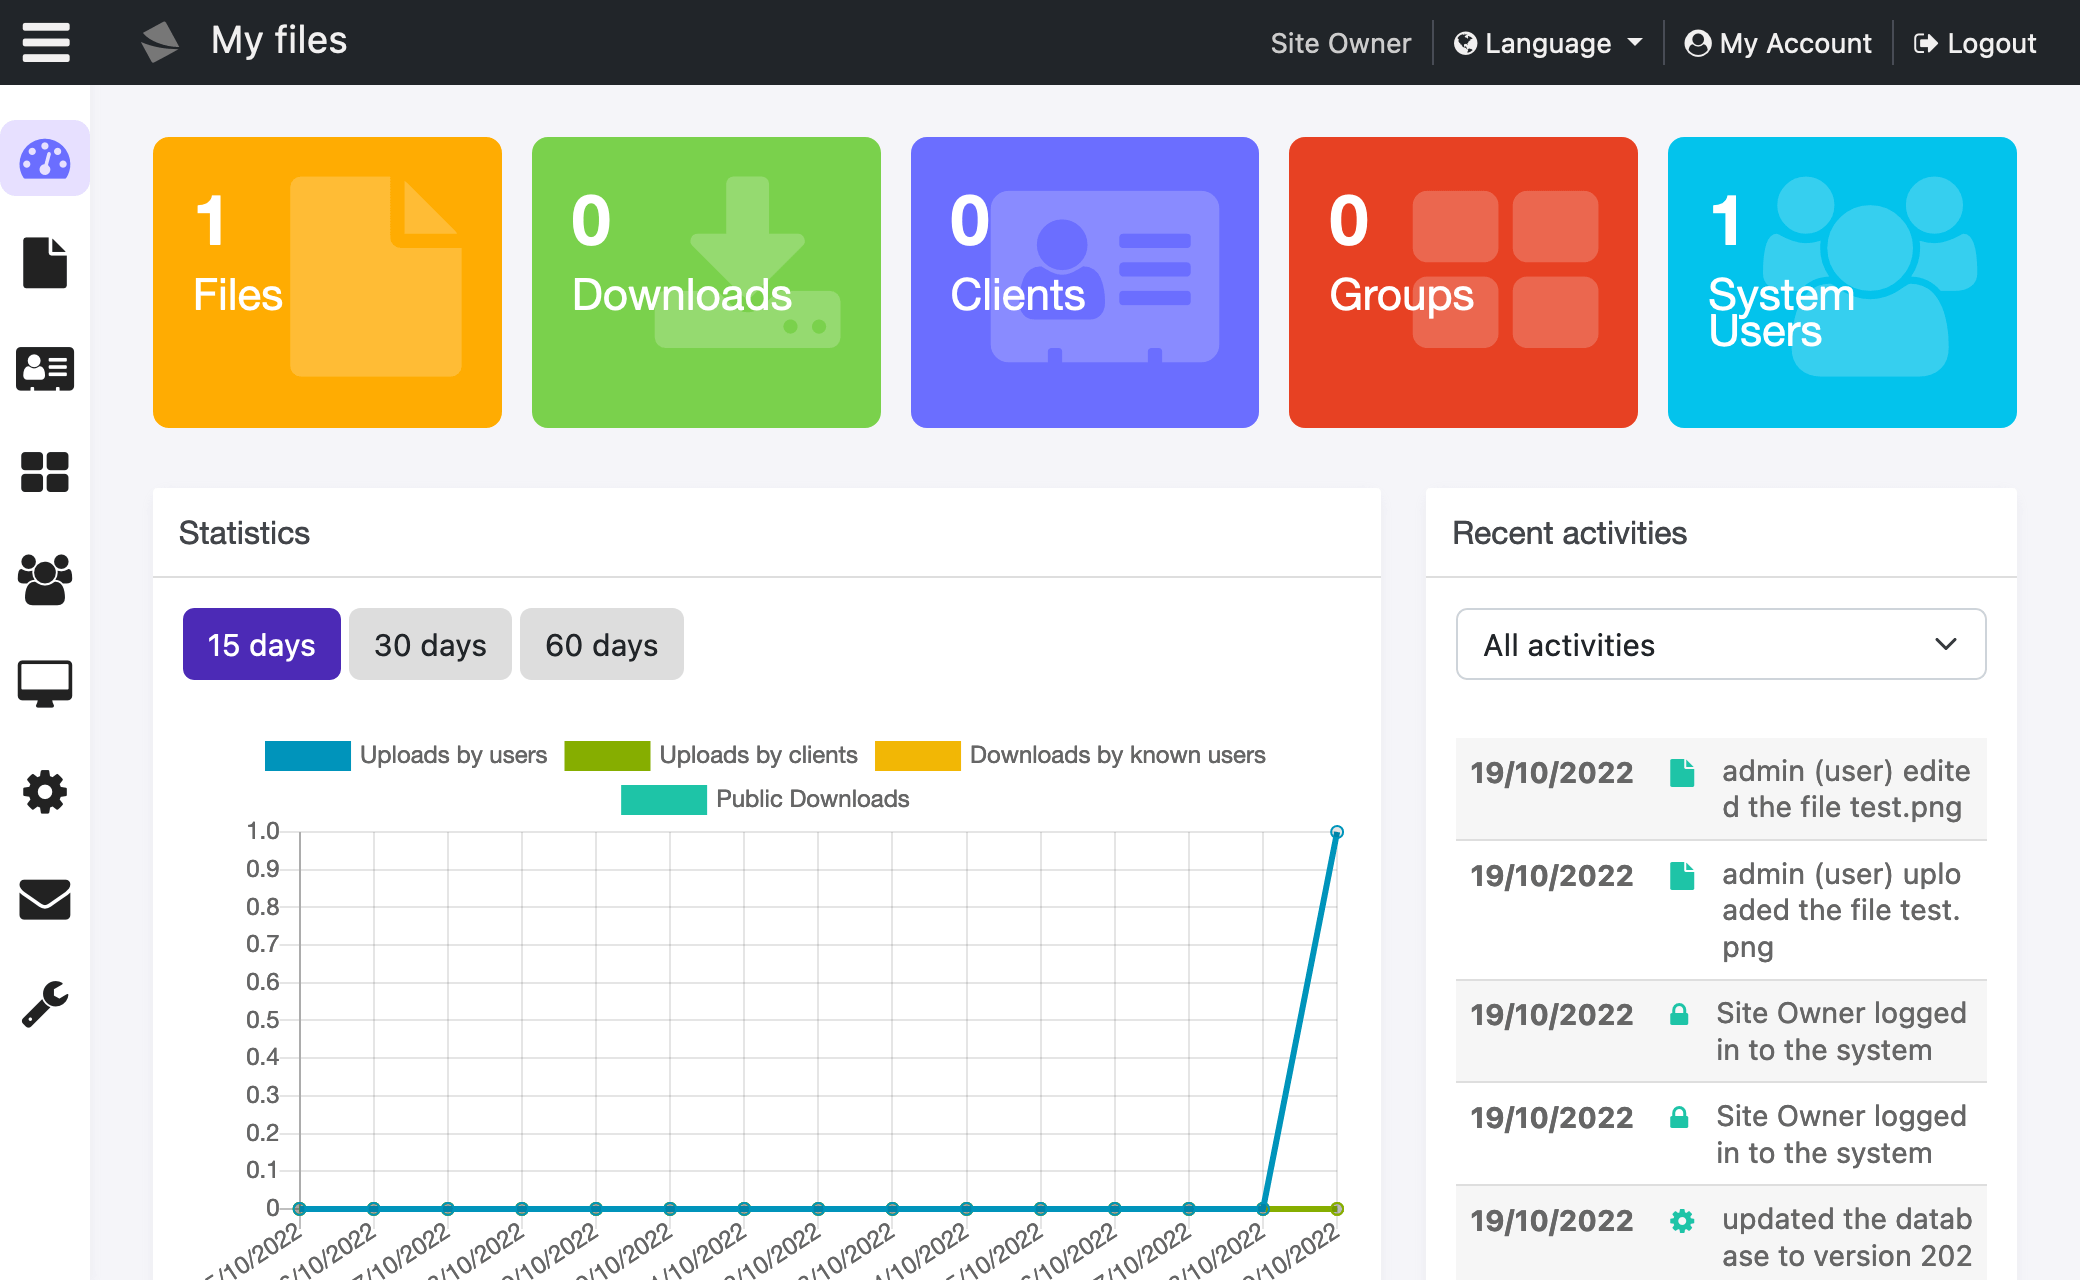Image resolution: width=2080 pixels, height=1280 pixels.
Task: Expand the Language dropdown
Action: pyautogui.click(x=1548, y=43)
